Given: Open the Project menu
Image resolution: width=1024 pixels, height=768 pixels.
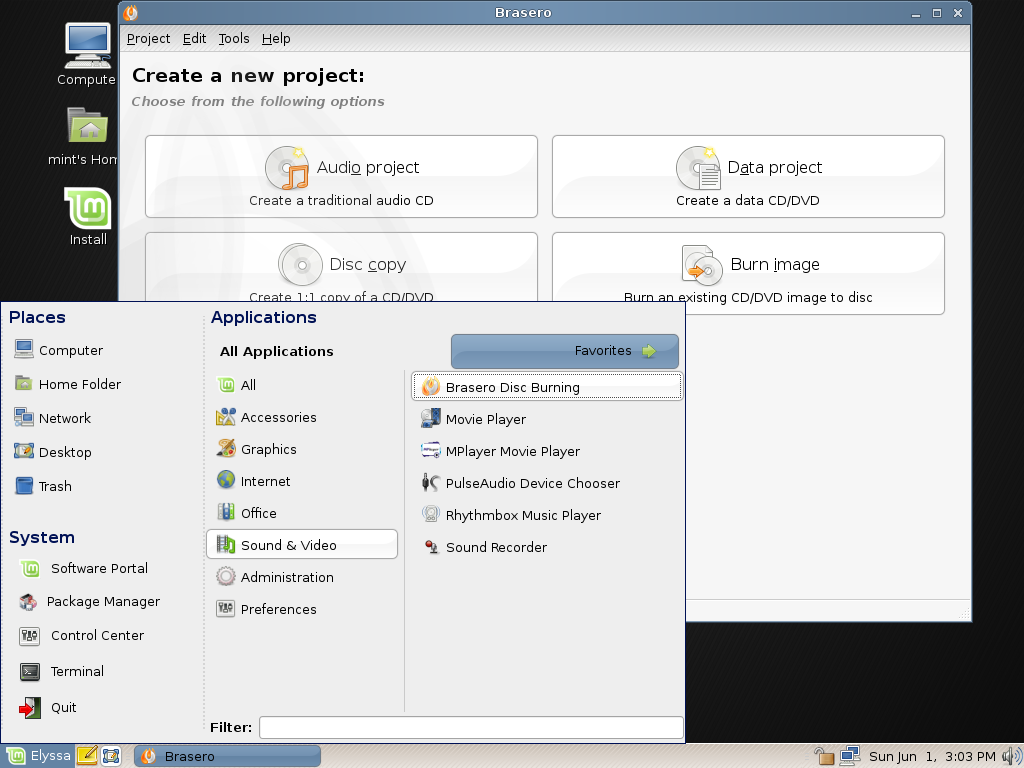Looking at the screenshot, I should tap(148, 39).
